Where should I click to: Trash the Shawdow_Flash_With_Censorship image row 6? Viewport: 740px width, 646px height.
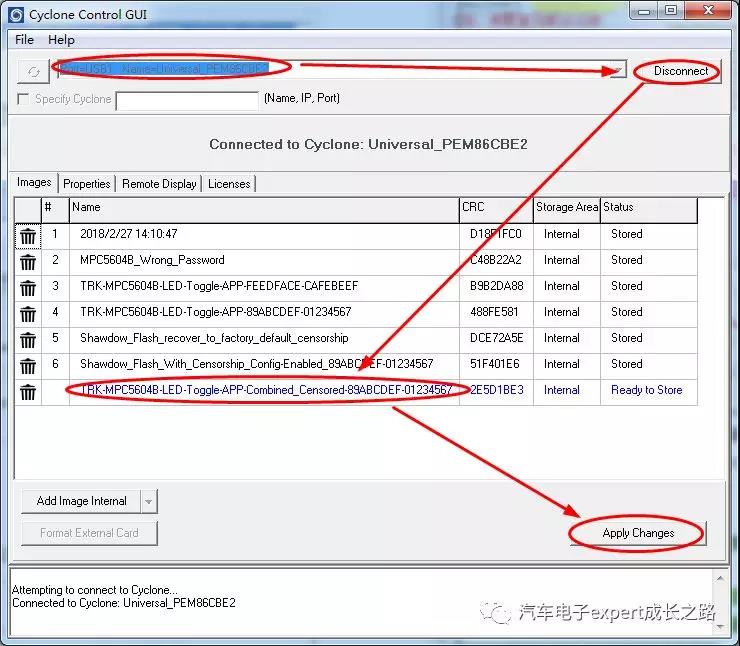click(28, 365)
